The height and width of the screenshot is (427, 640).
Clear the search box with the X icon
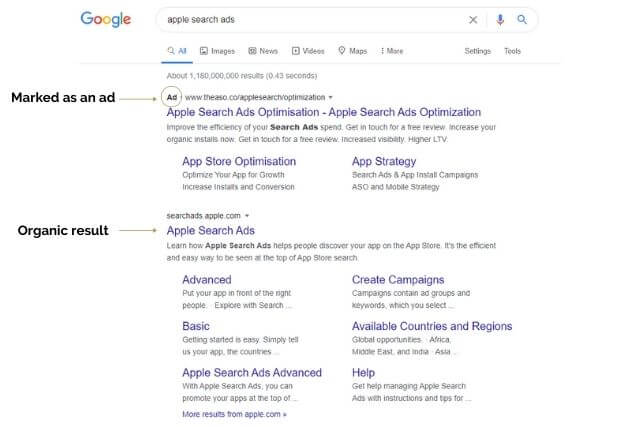(473, 20)
